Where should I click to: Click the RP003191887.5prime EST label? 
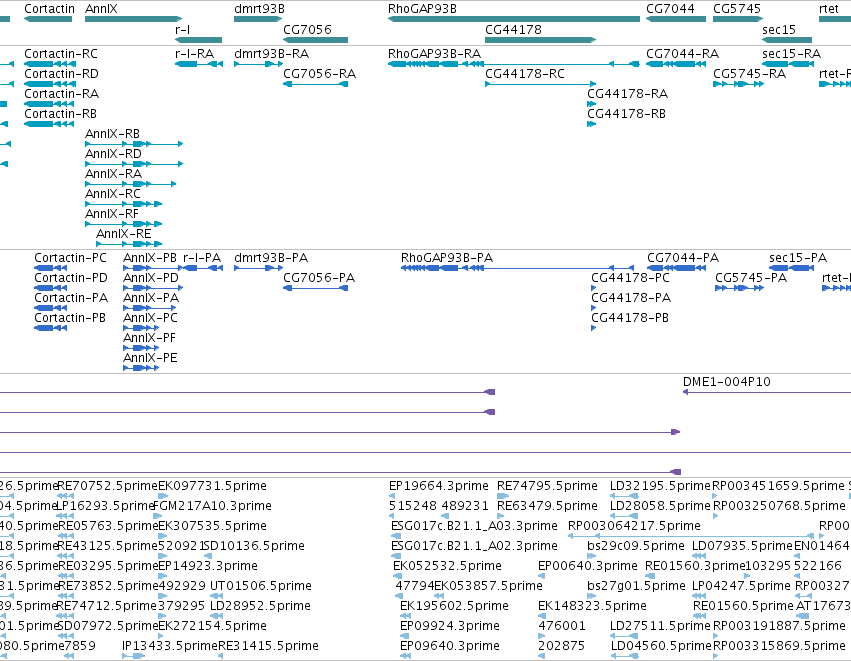779,626
